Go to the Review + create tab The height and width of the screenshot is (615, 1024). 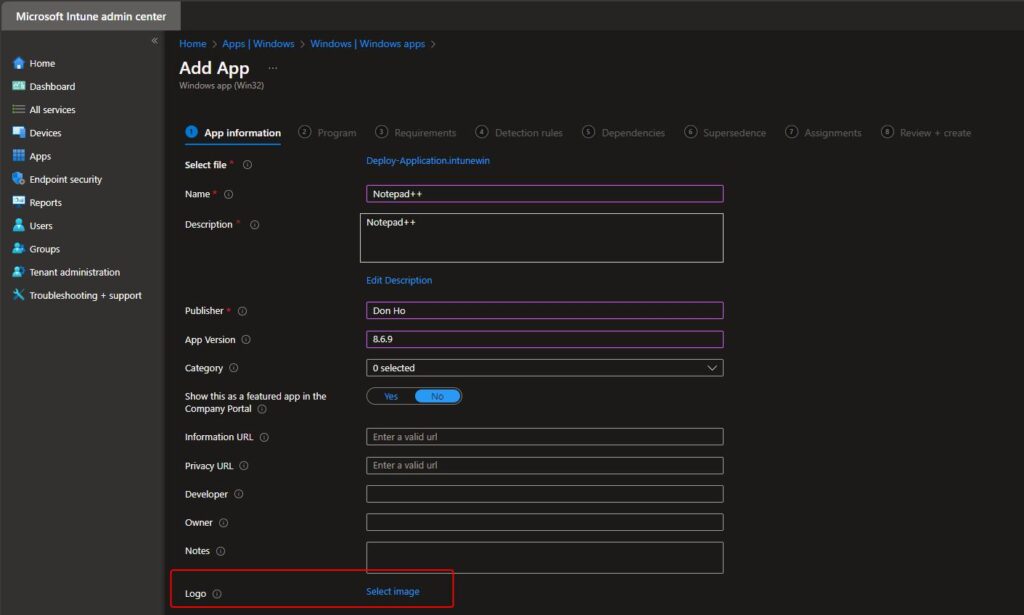(926, 133)
